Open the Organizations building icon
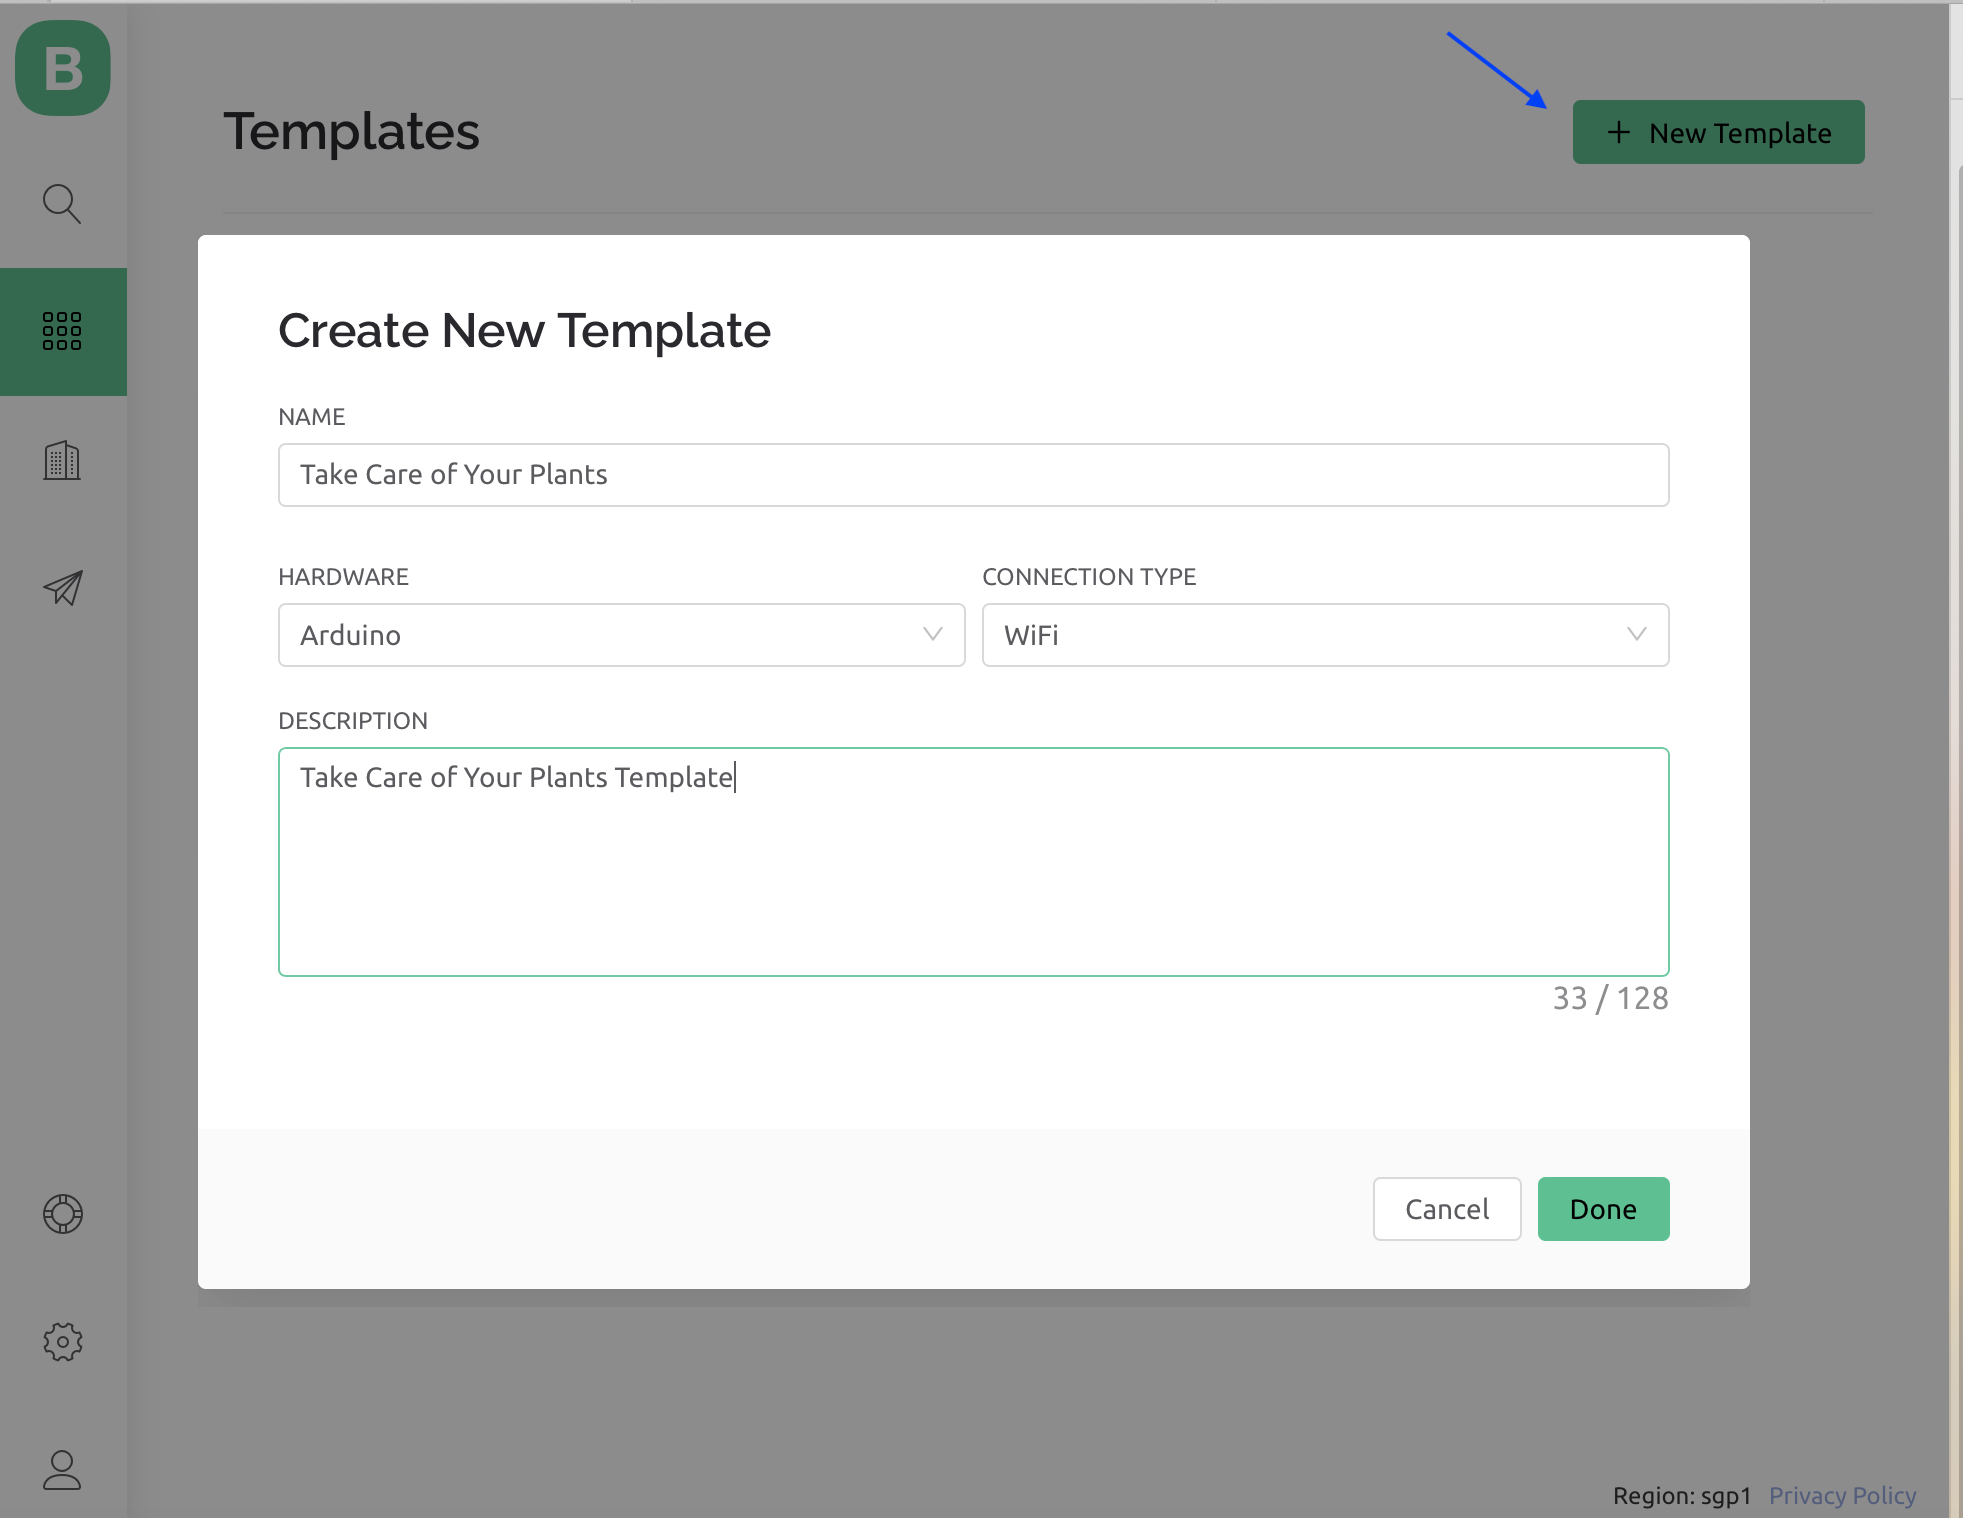1963x1518 pixels. pyautogui.click(x=62, y=460)
